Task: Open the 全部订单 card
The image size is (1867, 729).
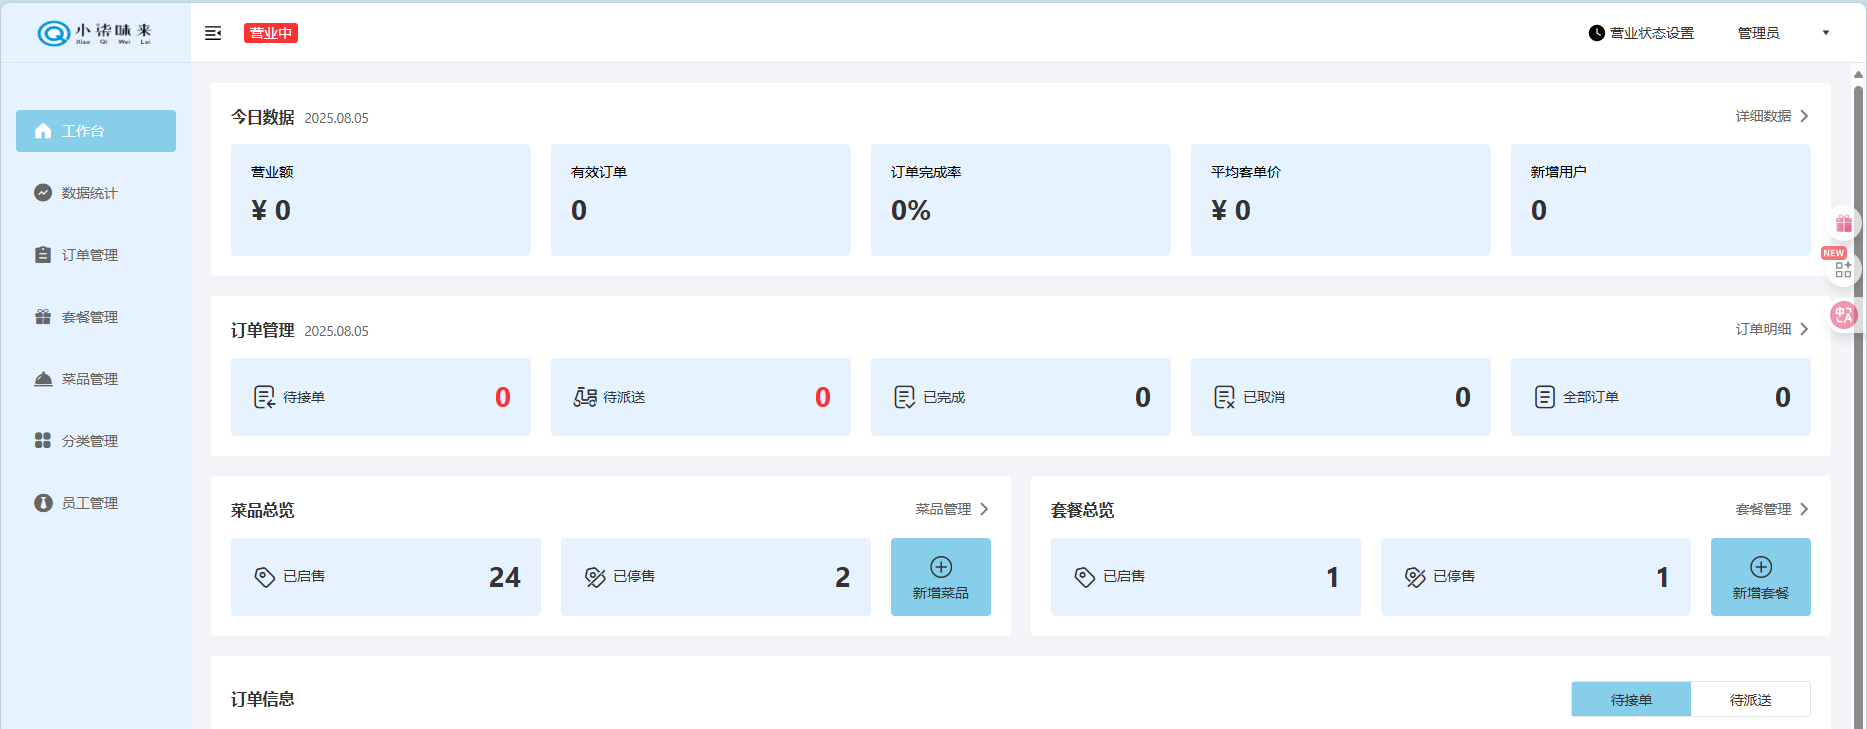Action: (1660, 397)
